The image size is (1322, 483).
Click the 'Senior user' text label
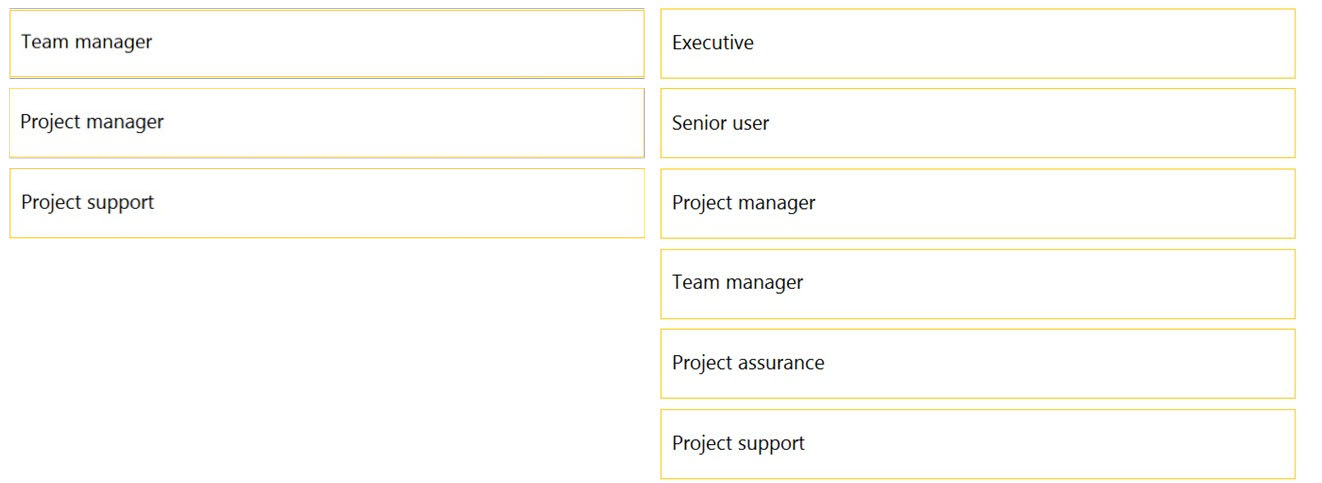721,123
